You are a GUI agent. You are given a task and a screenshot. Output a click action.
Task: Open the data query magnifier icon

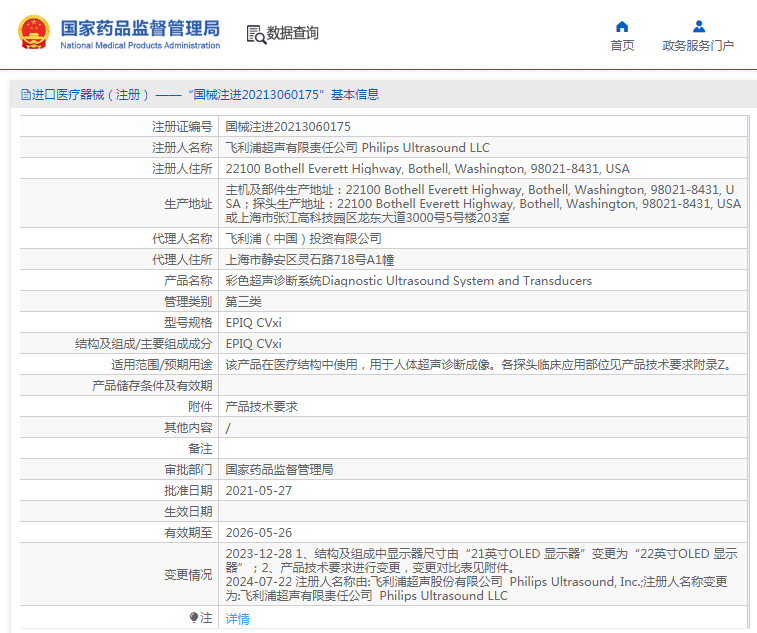256,34
